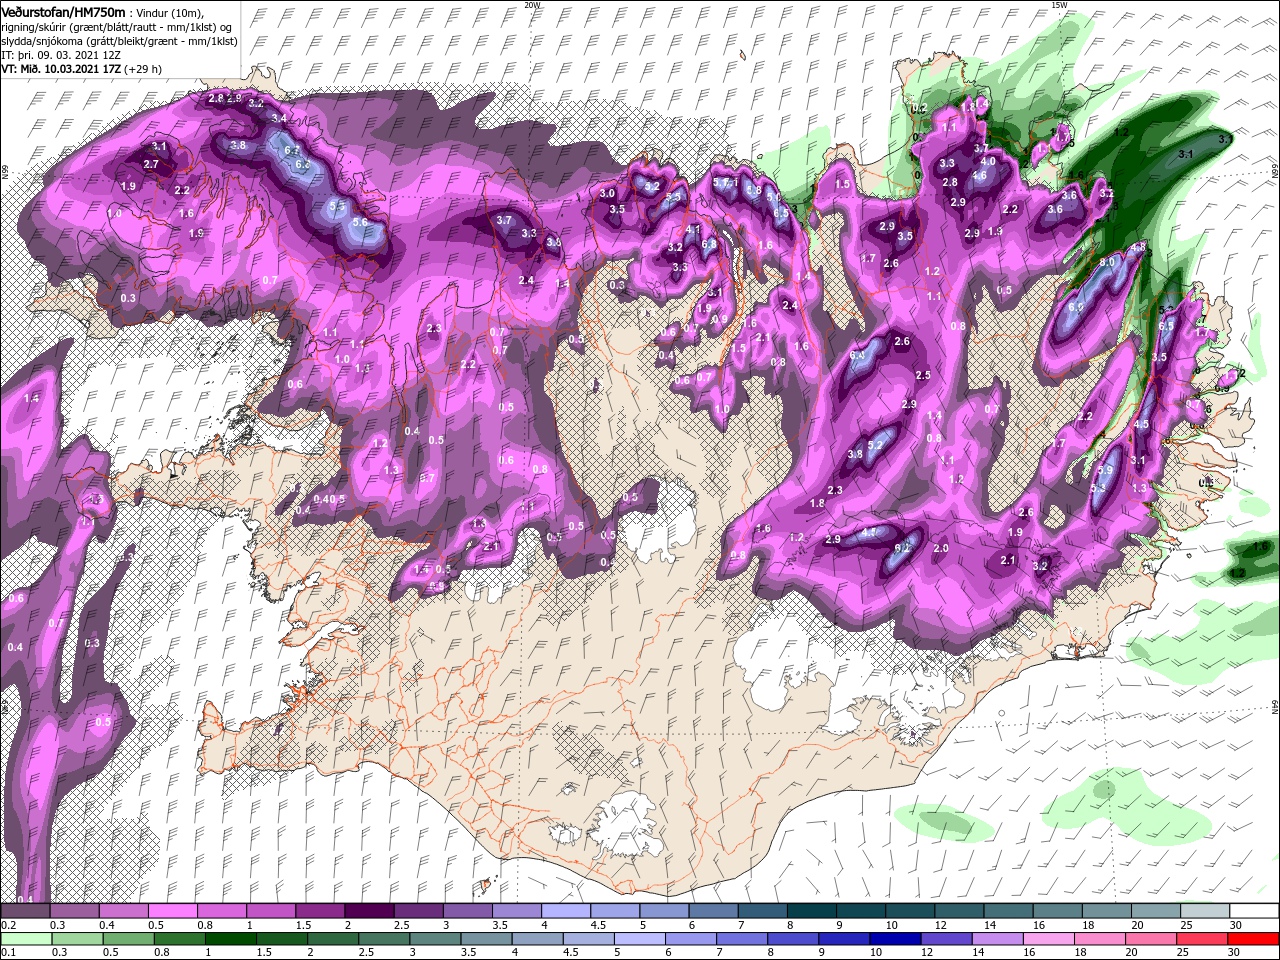Select upper legend swatch between 2 and 2.5
The width and height of the screenshot is (1280, 960).
(x=368, y=911)
